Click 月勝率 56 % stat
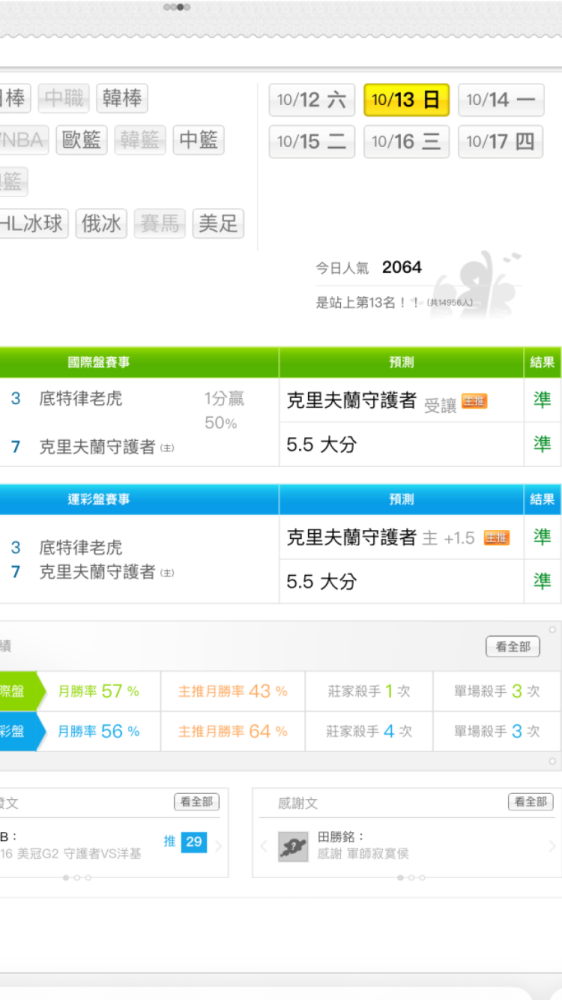The height and width of the screenshot is (1000, 562). [98, 731]
